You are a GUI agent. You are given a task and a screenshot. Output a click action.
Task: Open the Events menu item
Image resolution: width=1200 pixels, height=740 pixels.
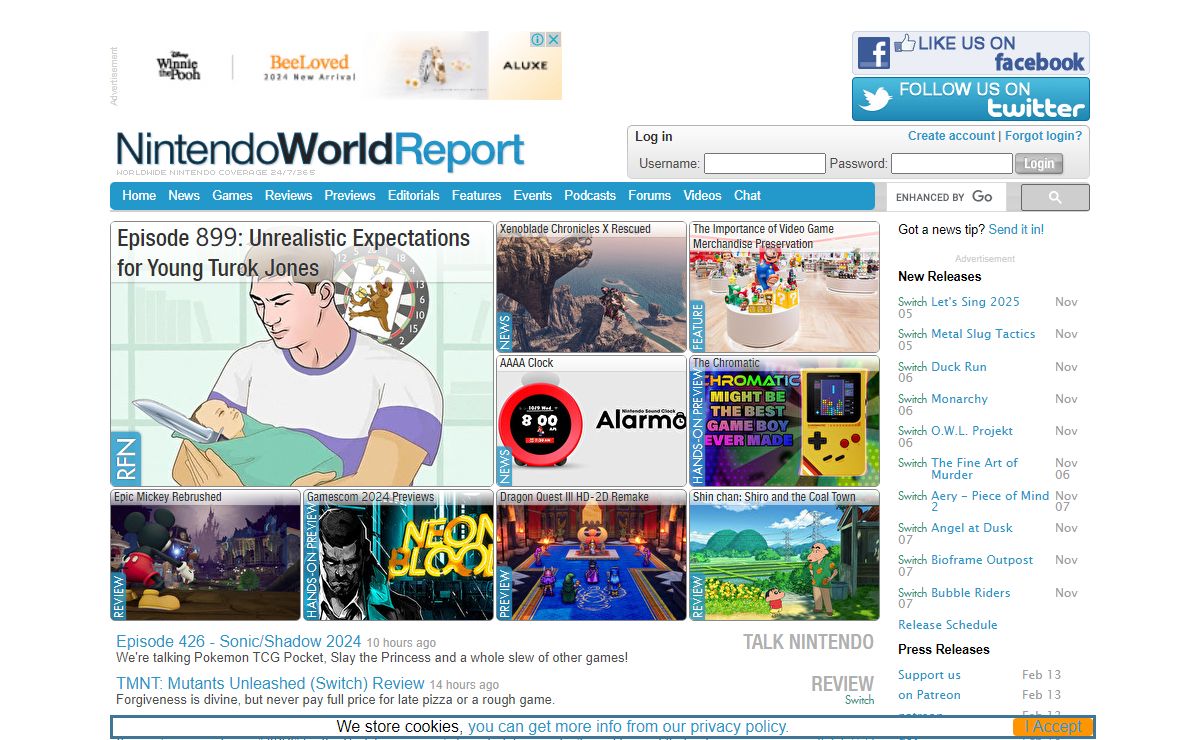click(533, 196)
